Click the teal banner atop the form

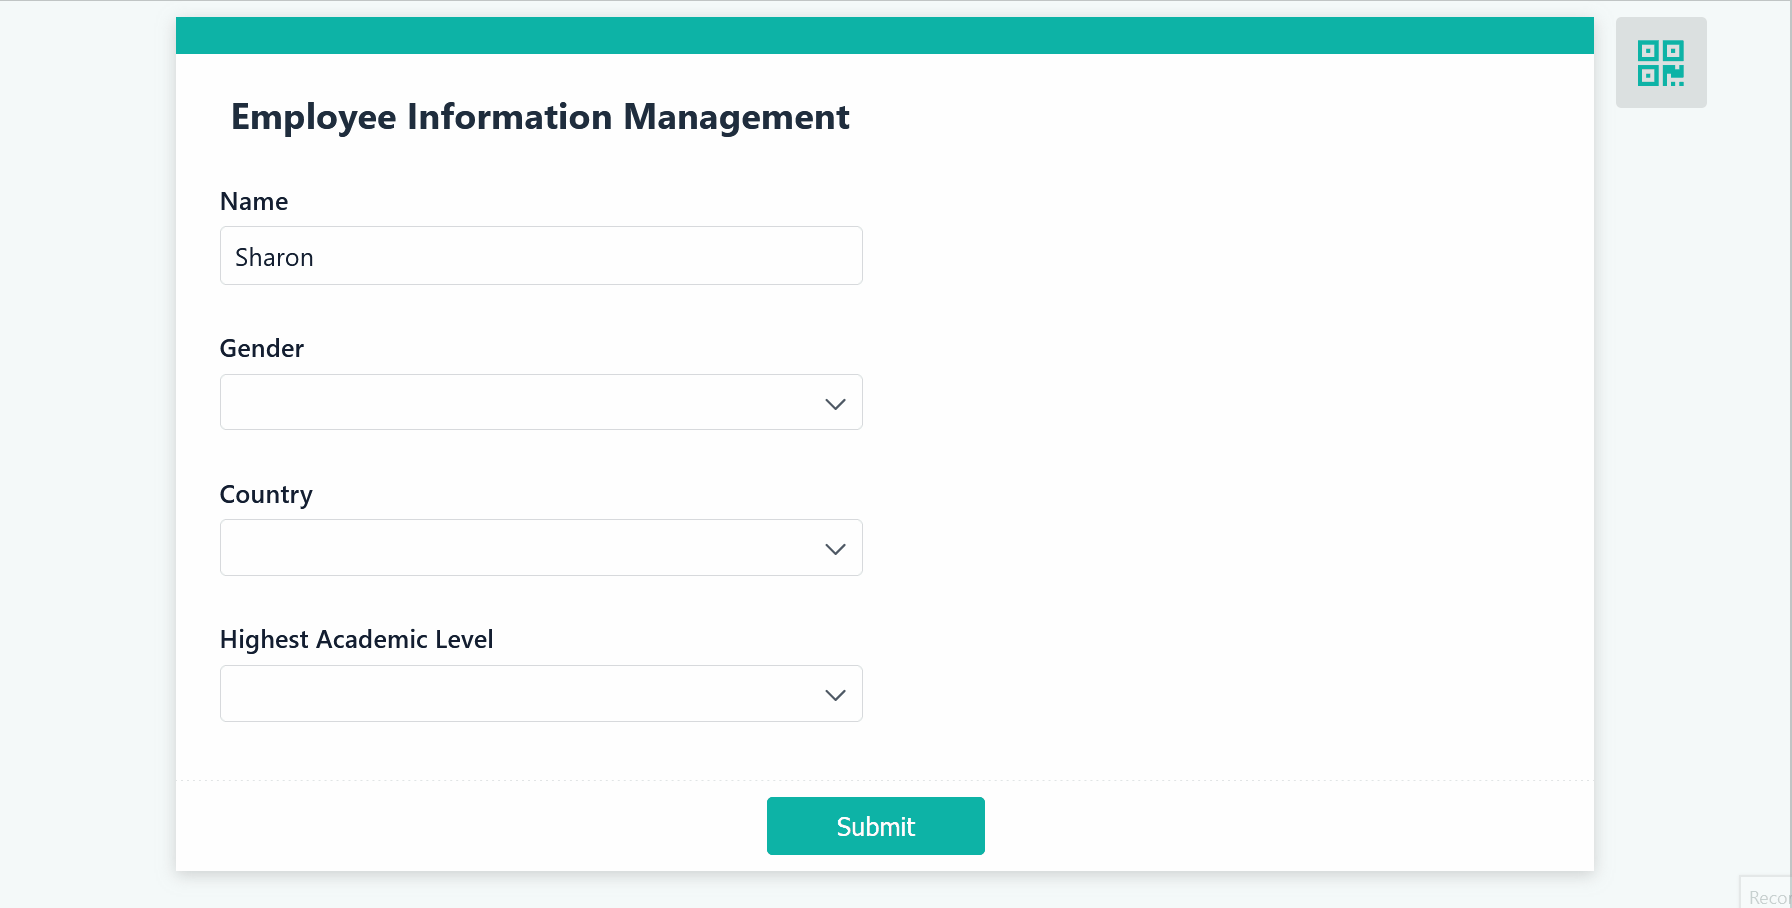[x=884, y=36]
